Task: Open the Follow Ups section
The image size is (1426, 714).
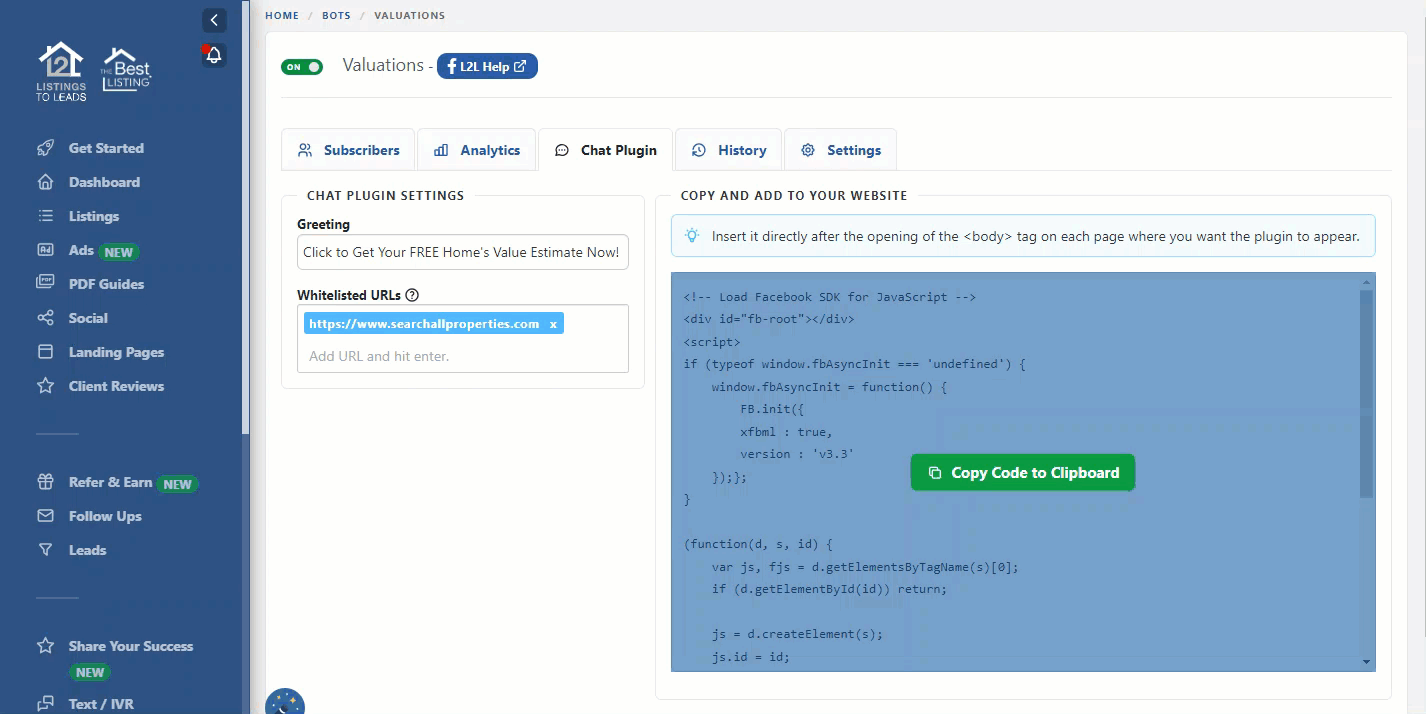Action: [103, 516]
